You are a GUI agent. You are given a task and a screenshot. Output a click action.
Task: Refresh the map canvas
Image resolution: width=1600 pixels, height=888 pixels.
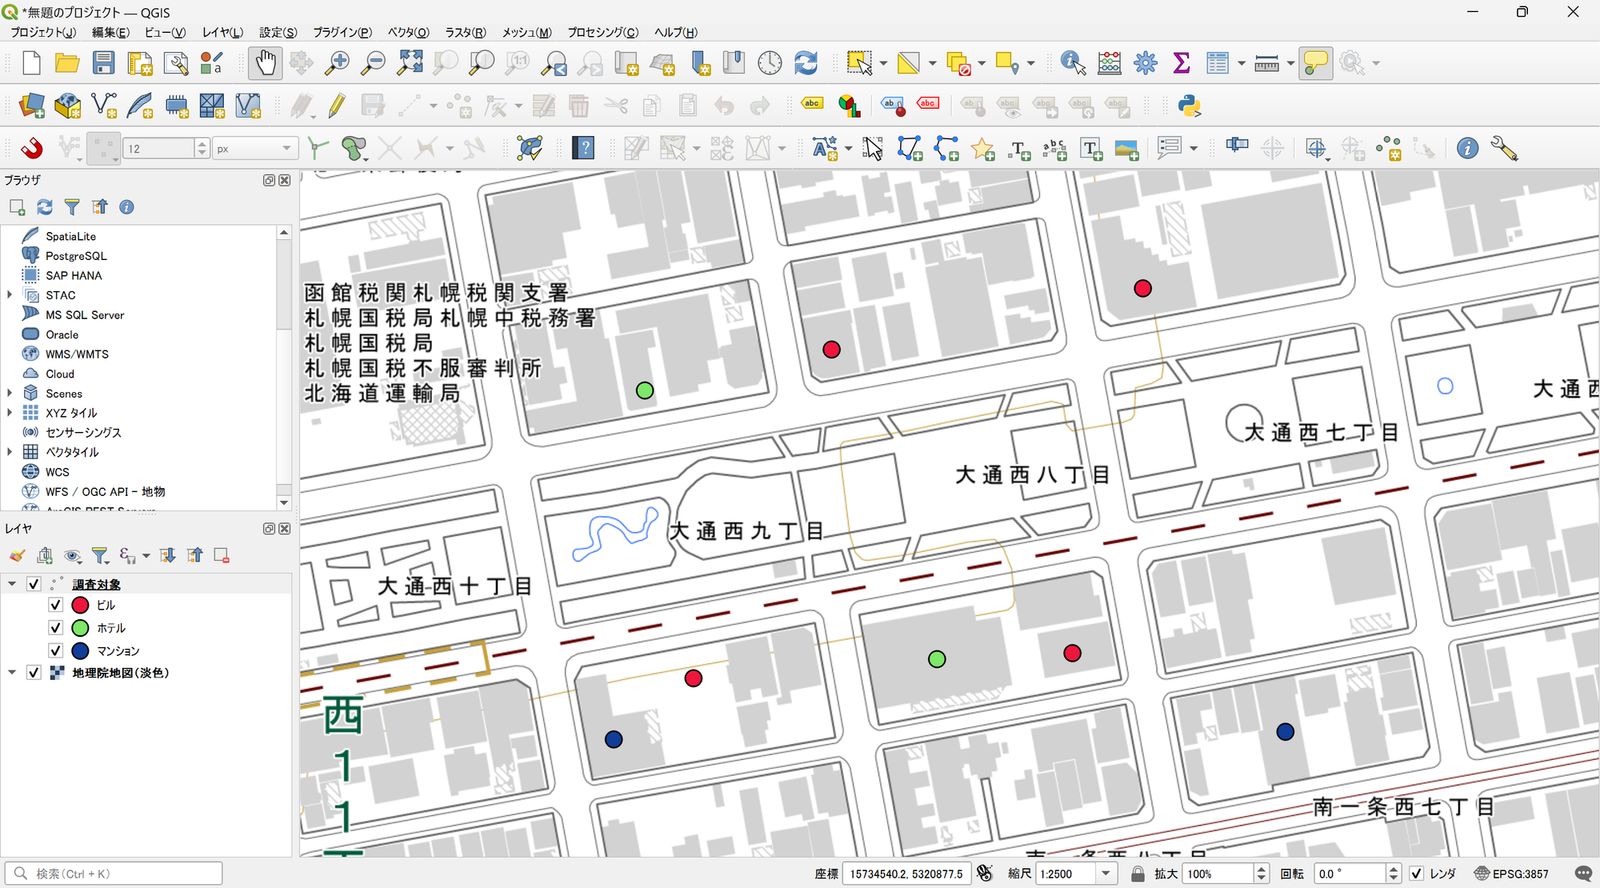(x=806, y=64)
